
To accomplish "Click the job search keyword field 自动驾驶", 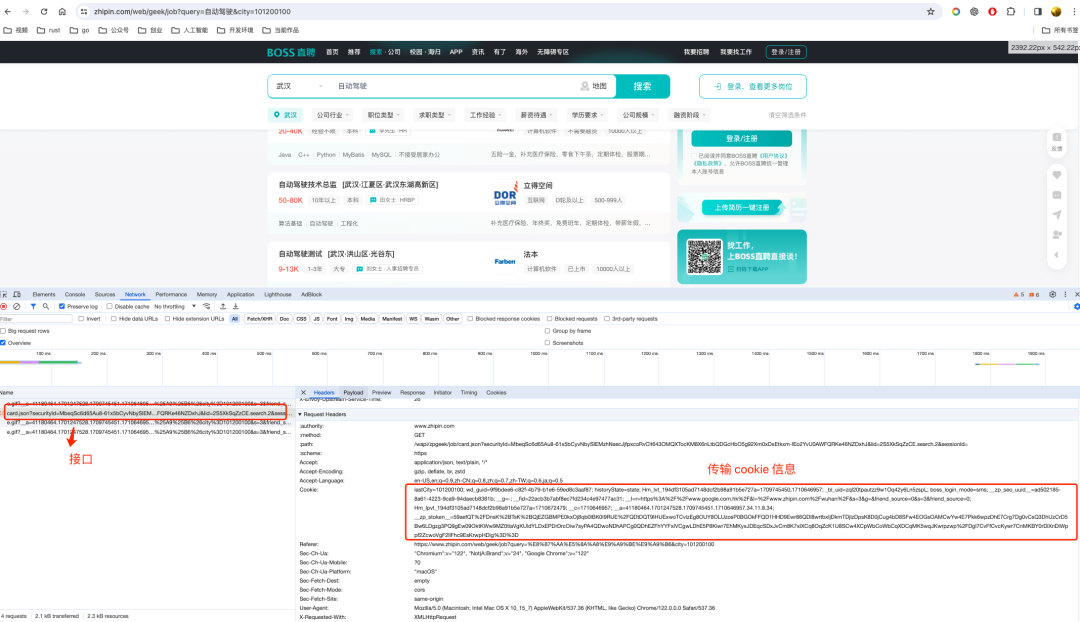I will coord(455,86).
